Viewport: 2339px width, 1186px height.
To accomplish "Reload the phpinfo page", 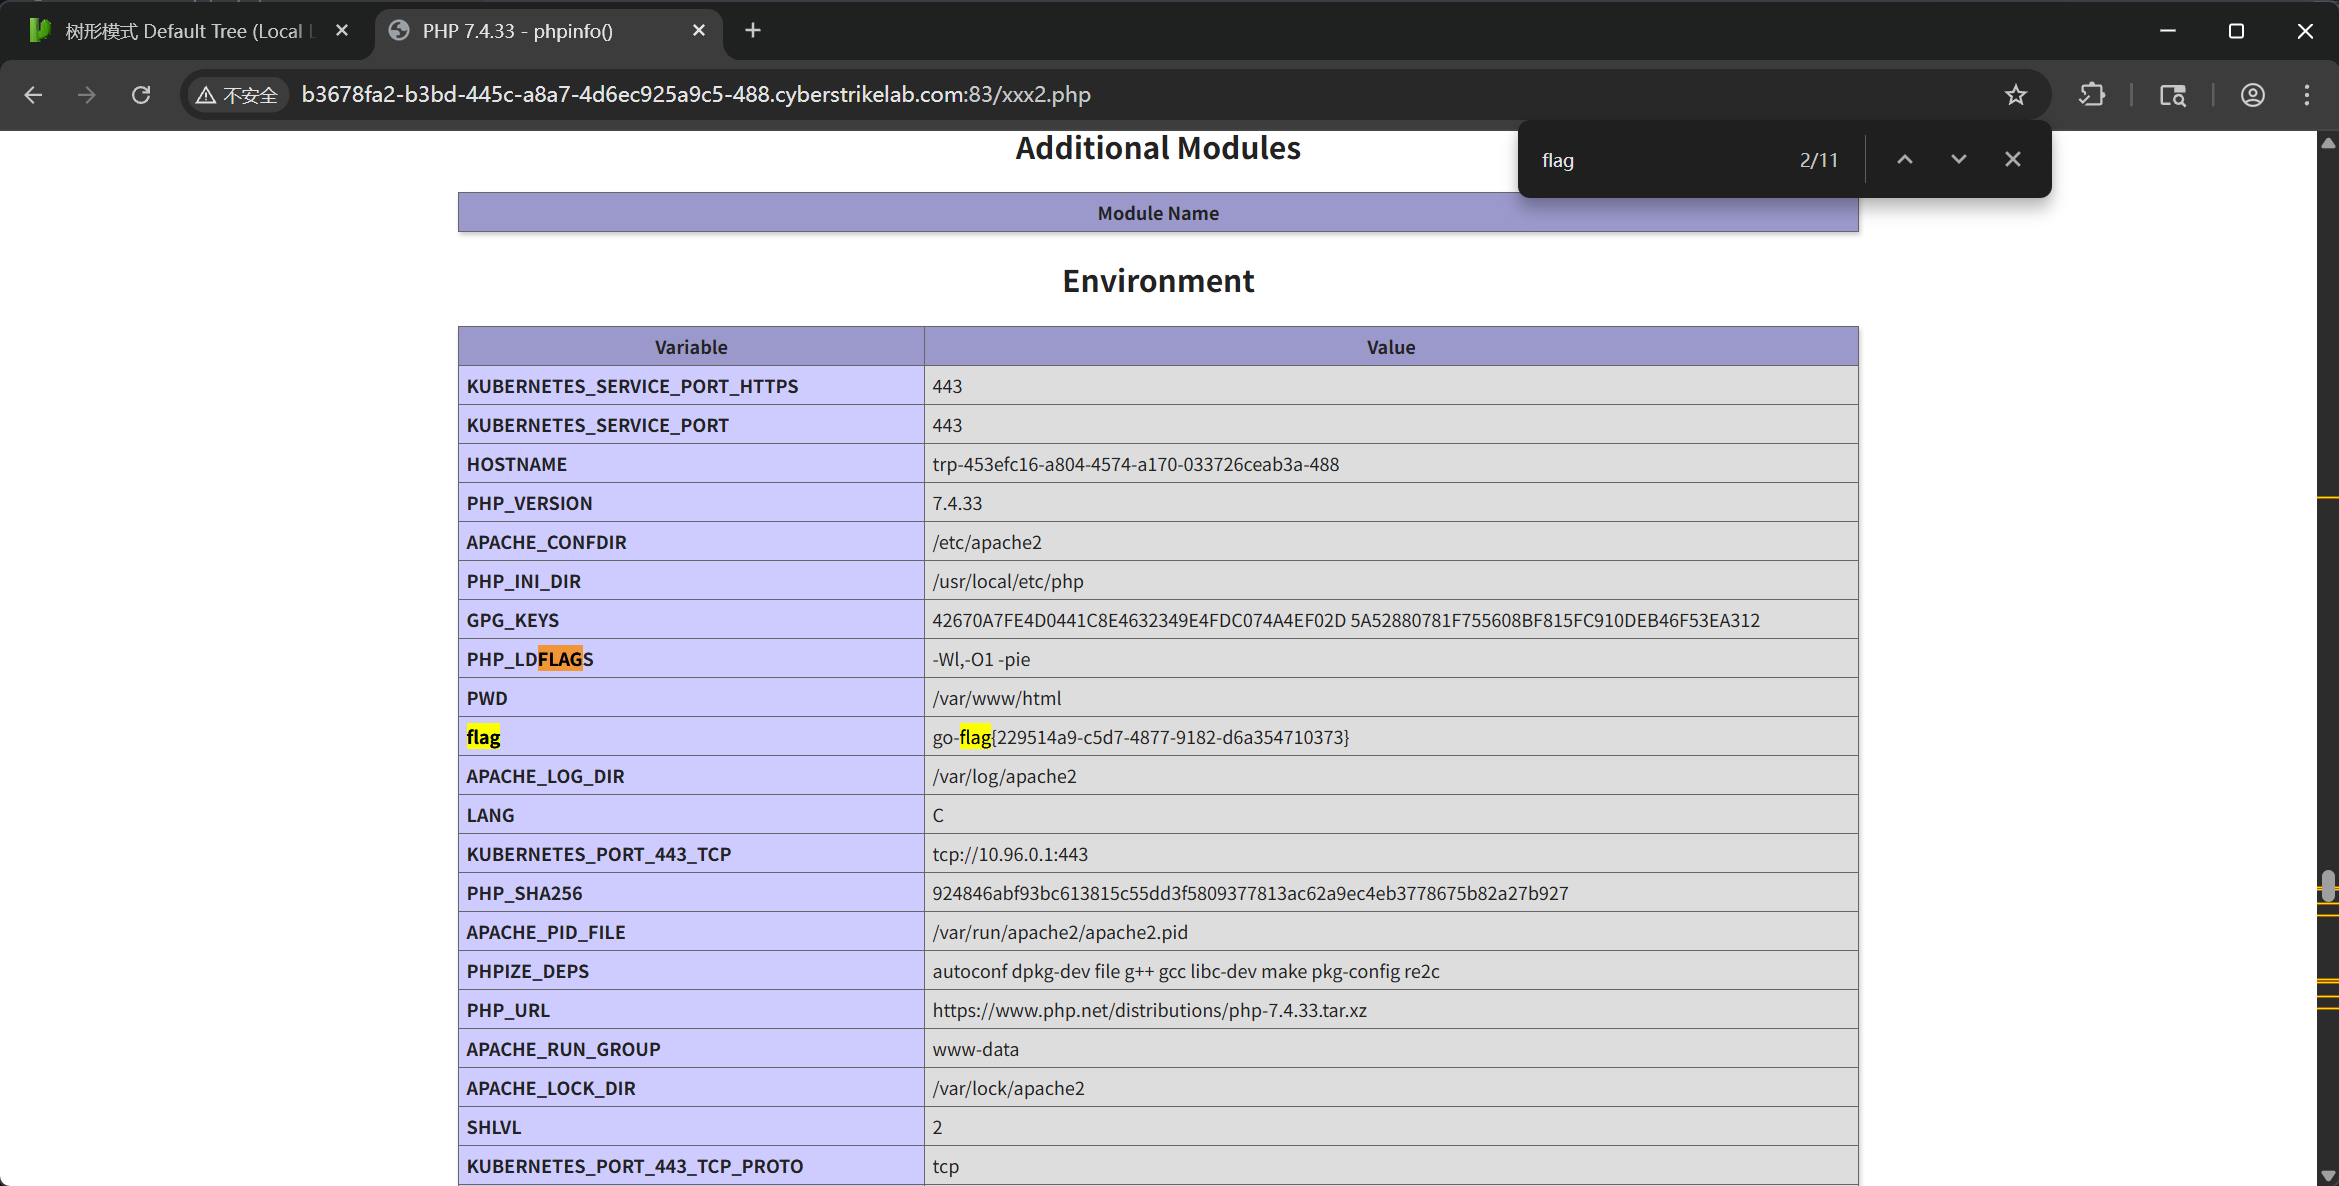I will (141, 95).
